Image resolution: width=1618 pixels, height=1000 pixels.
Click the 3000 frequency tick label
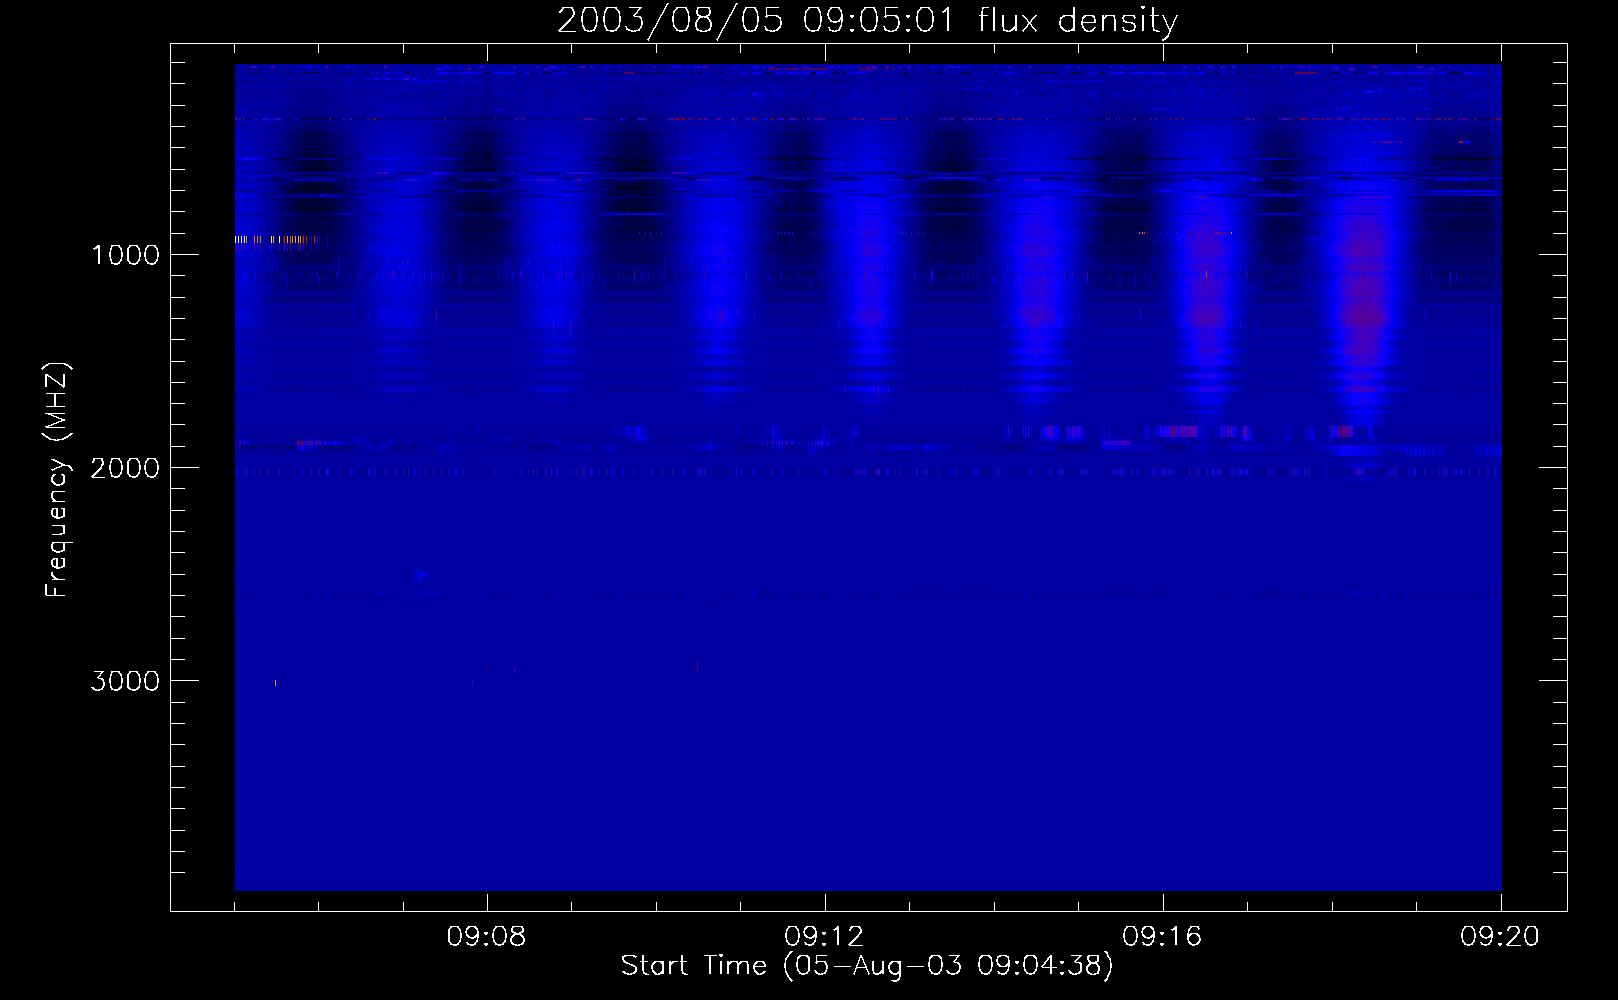click(x=125, y=681)
